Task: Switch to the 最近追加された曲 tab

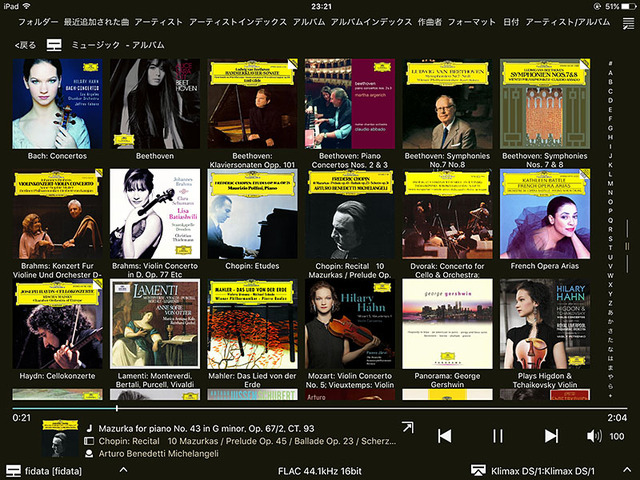Action: 96,22
